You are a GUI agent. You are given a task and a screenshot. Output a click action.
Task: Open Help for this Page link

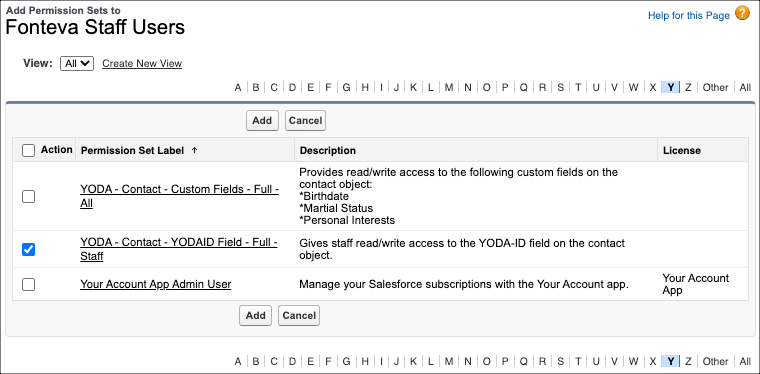click(689, 16)
